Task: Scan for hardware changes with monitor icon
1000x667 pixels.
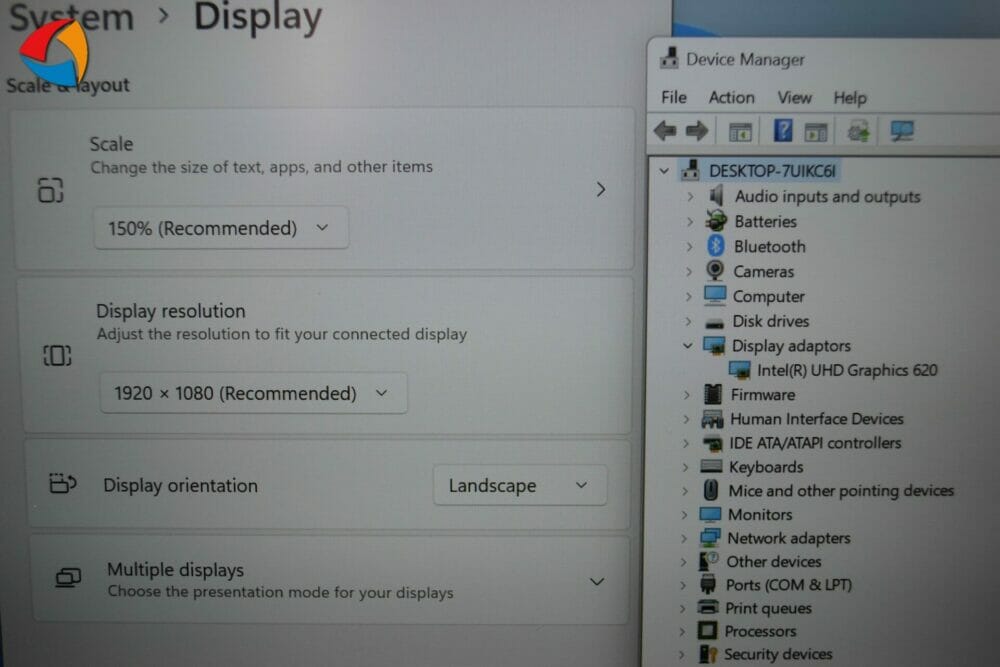Action: pos(902,131)
